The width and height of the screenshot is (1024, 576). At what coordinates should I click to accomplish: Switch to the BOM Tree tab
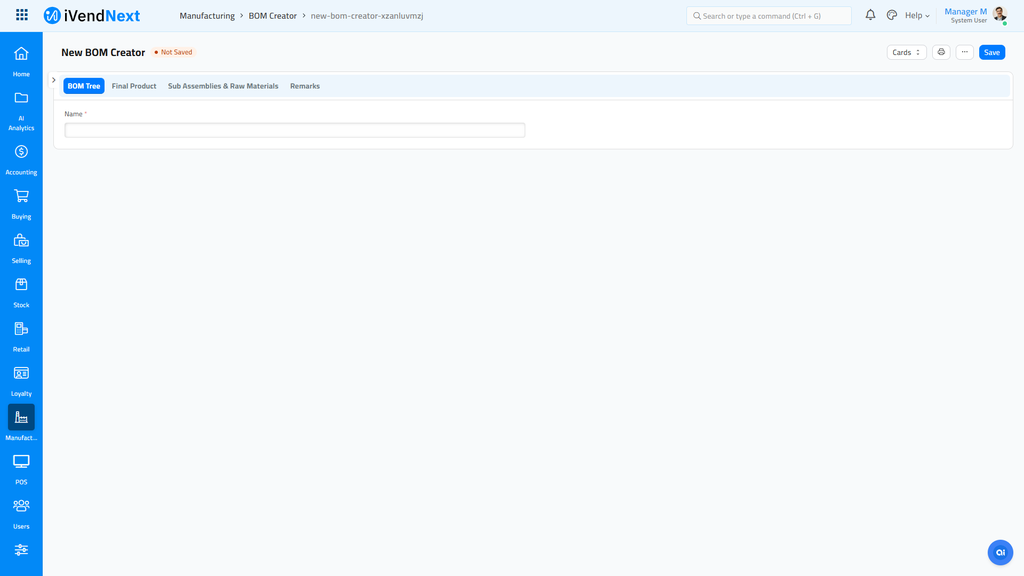tap(84, 86)
